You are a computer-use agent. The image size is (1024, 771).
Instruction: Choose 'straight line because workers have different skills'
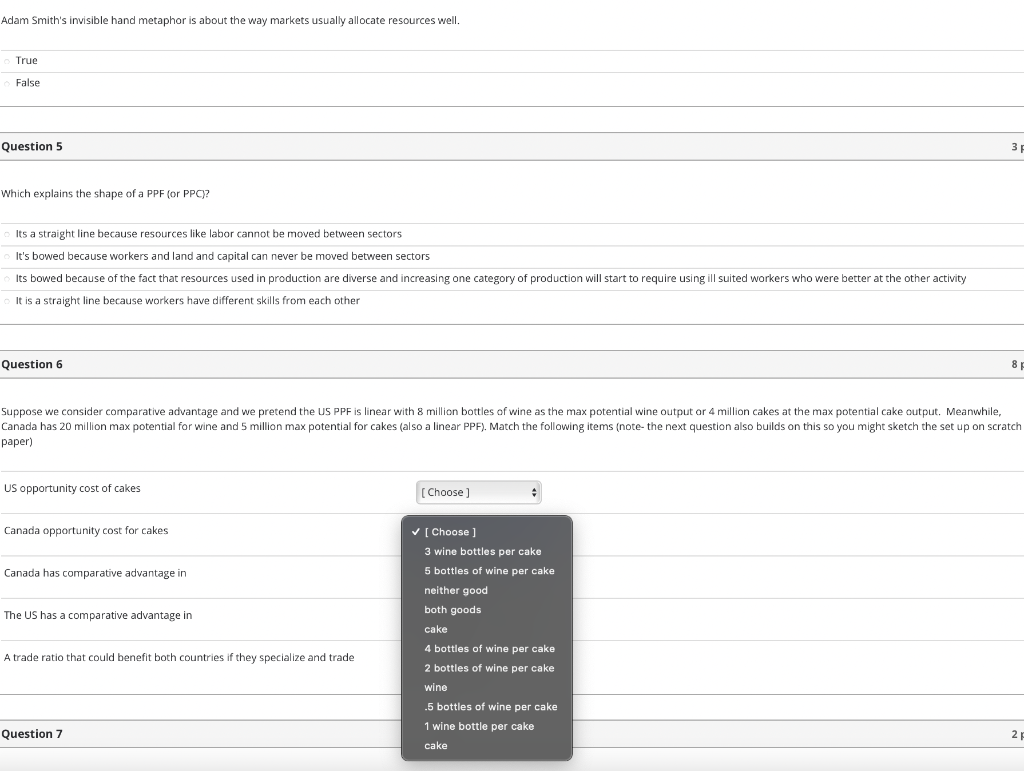click(7, 301)
